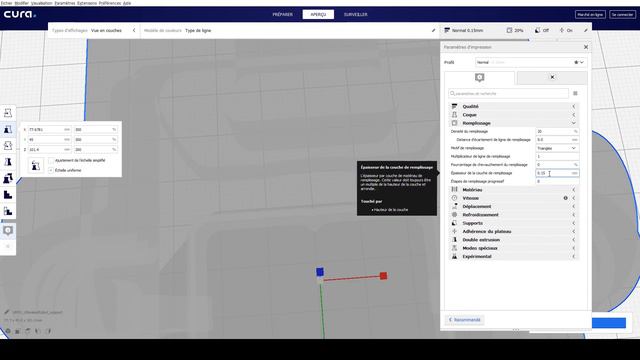Collapse the Remplissage section
640x360 pixels.
point(513,123)
